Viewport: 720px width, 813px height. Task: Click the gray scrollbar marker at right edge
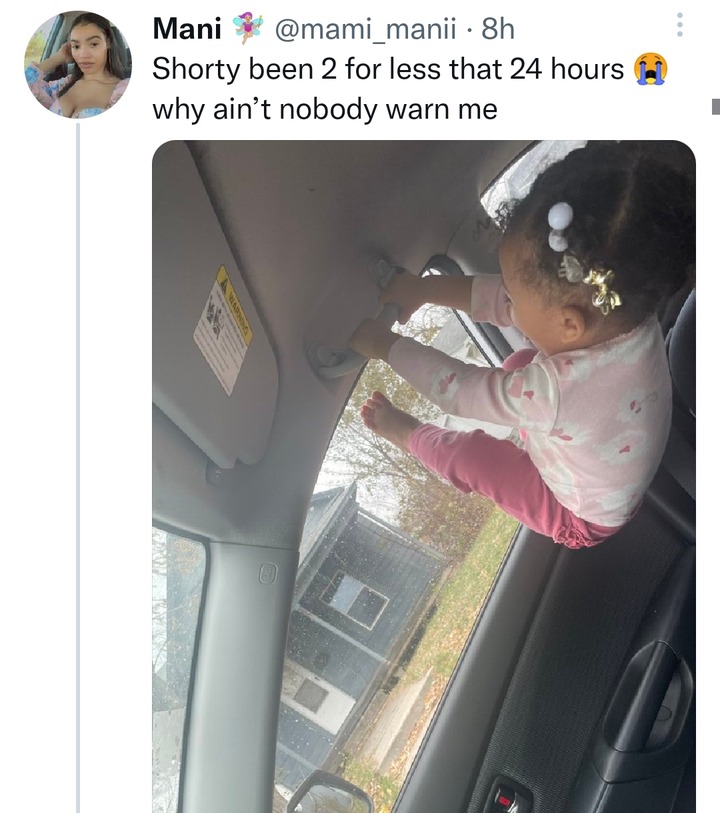[716, 106]
